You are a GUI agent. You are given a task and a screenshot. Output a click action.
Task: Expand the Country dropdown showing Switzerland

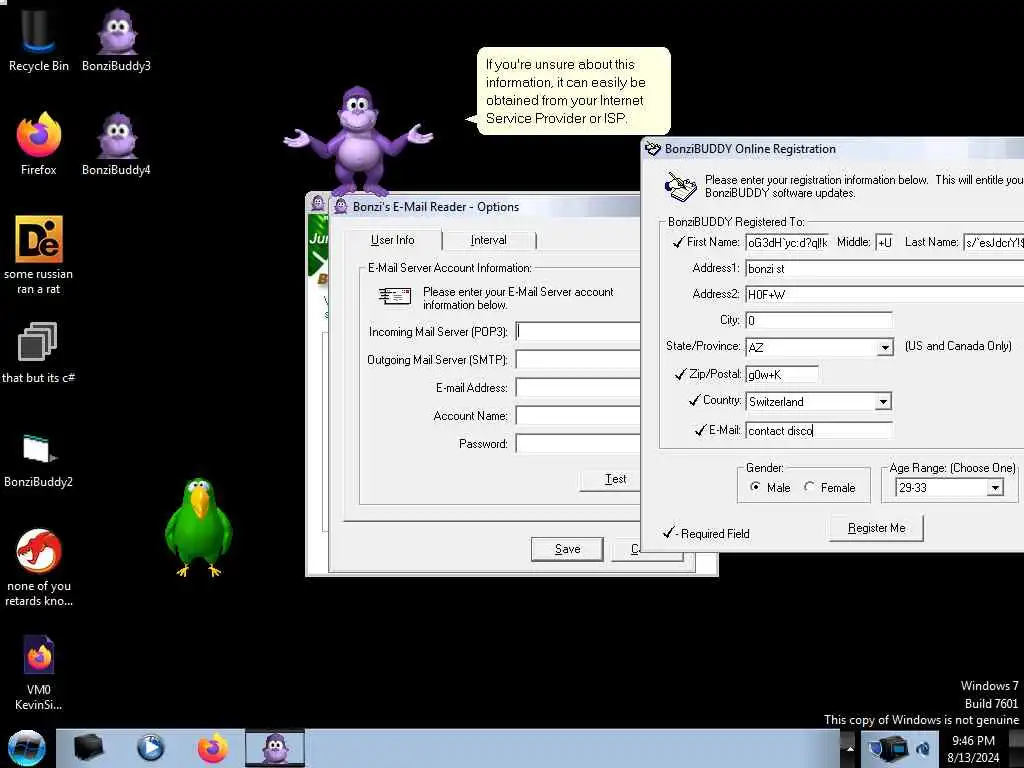(883, 401)
